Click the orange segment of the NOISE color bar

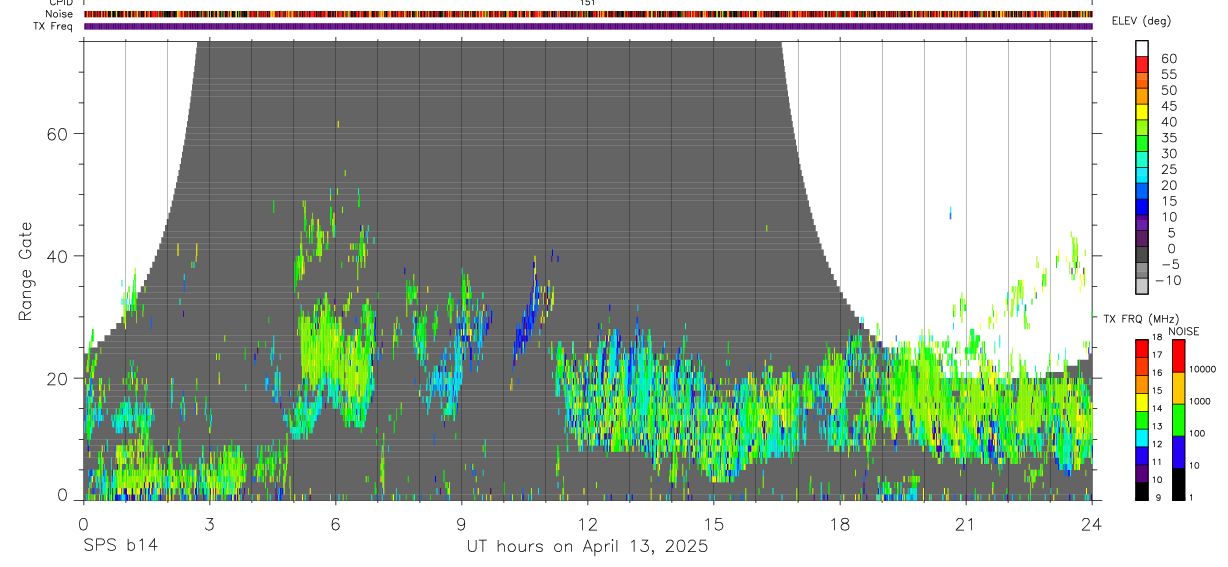click(x=1178, y=388)
